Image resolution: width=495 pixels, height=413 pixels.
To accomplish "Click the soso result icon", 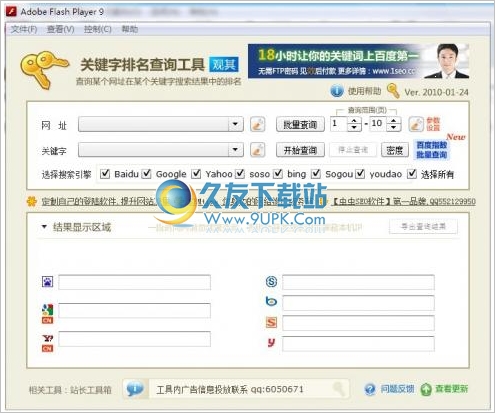I will pyautogui.click(x=271, y=282).
